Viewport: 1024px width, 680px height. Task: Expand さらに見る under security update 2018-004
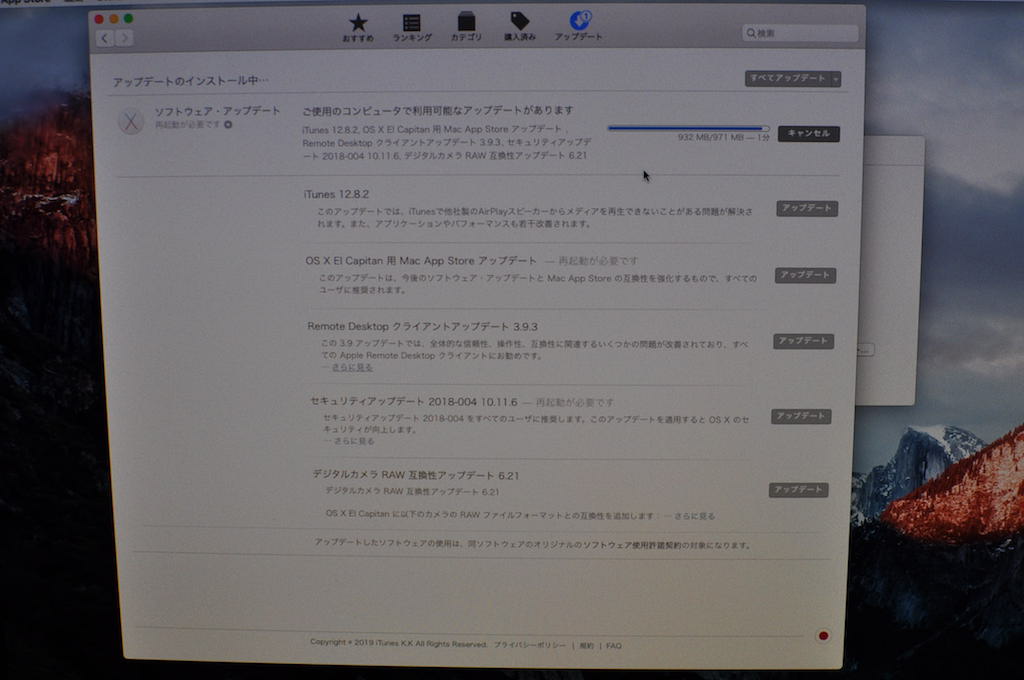click(355, 441)
